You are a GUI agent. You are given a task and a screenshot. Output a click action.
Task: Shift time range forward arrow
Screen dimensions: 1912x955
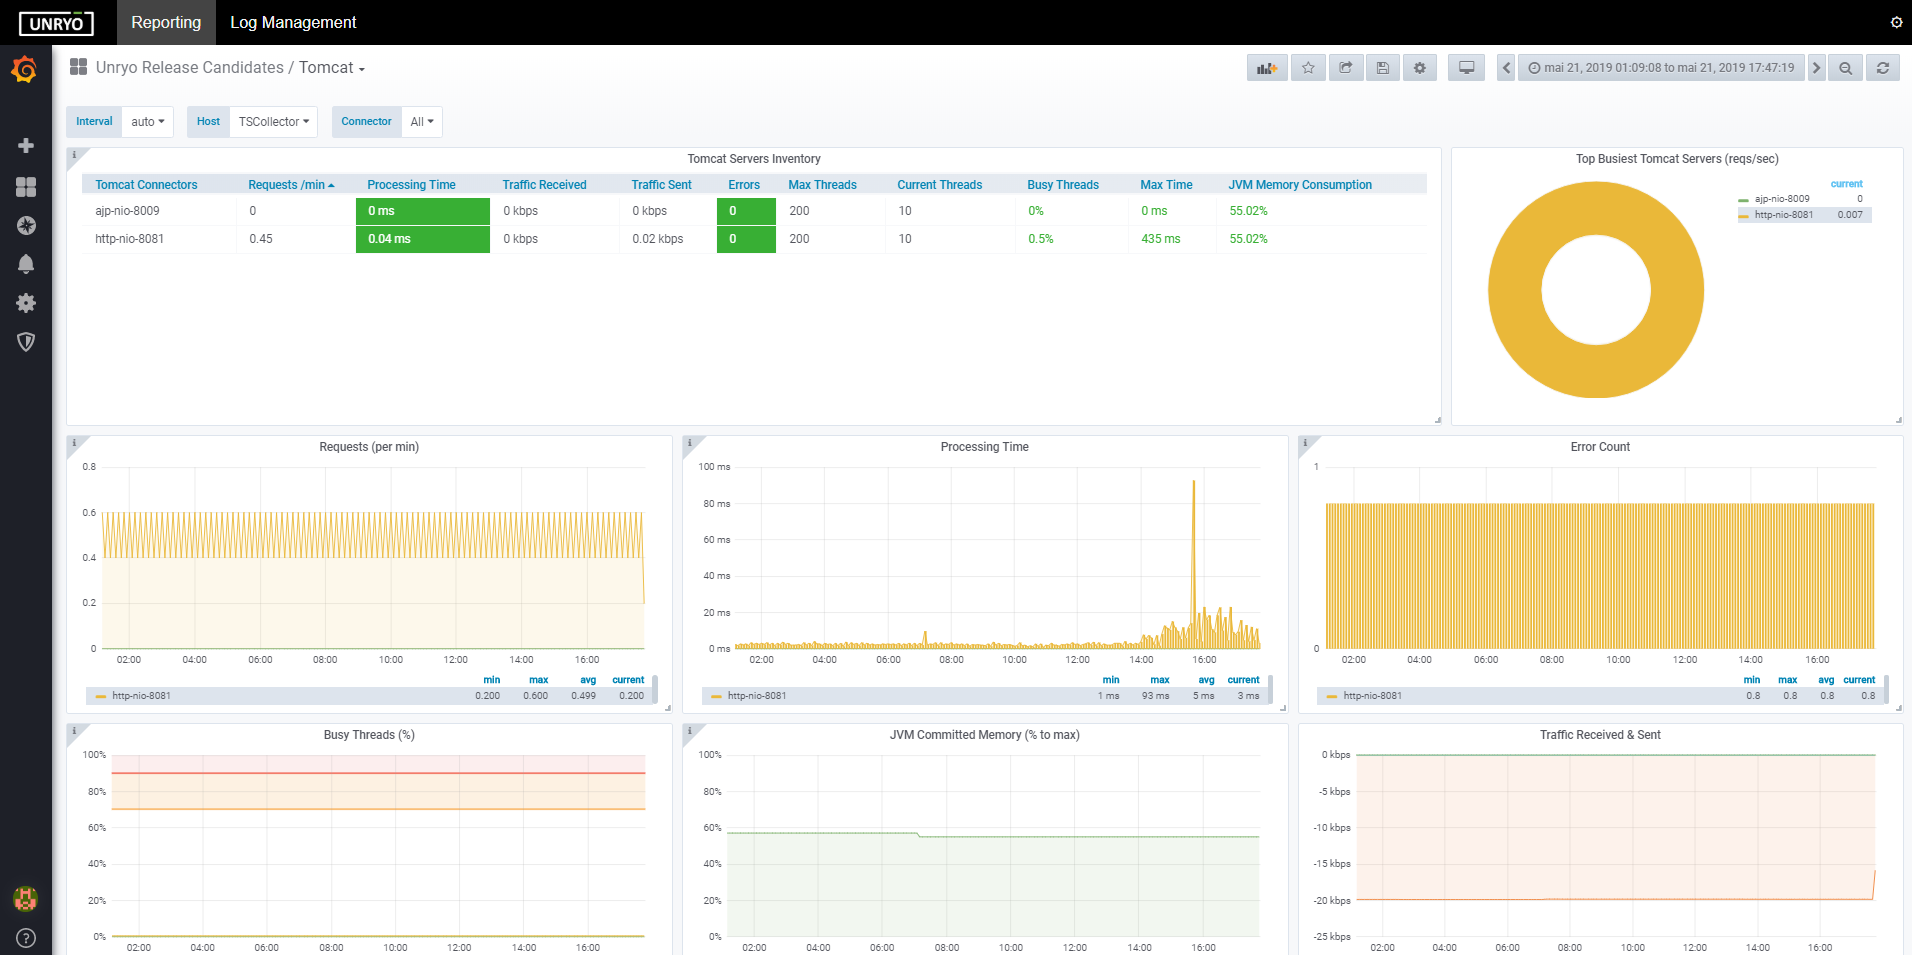tap(1816, 68)
